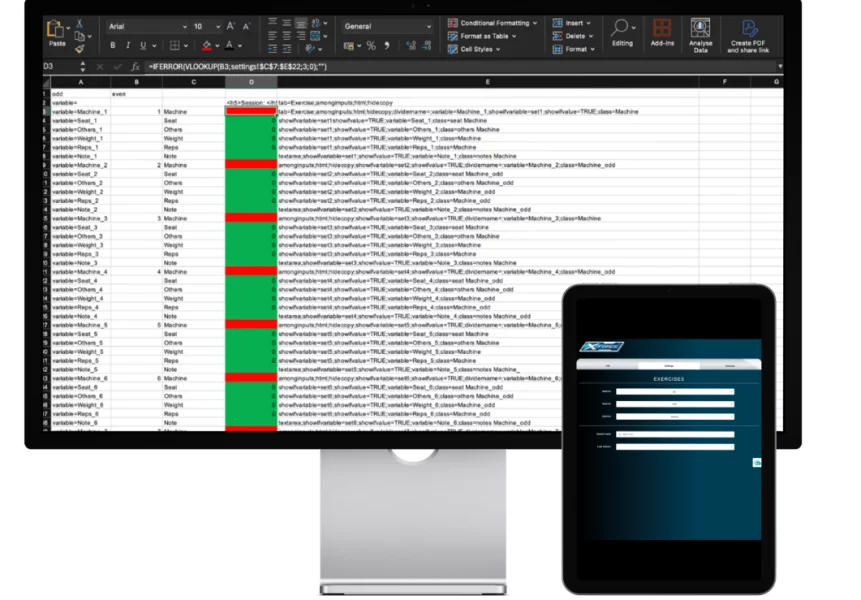Expand the formula bar arrow
Screen dimensions: 861x600
780,66
